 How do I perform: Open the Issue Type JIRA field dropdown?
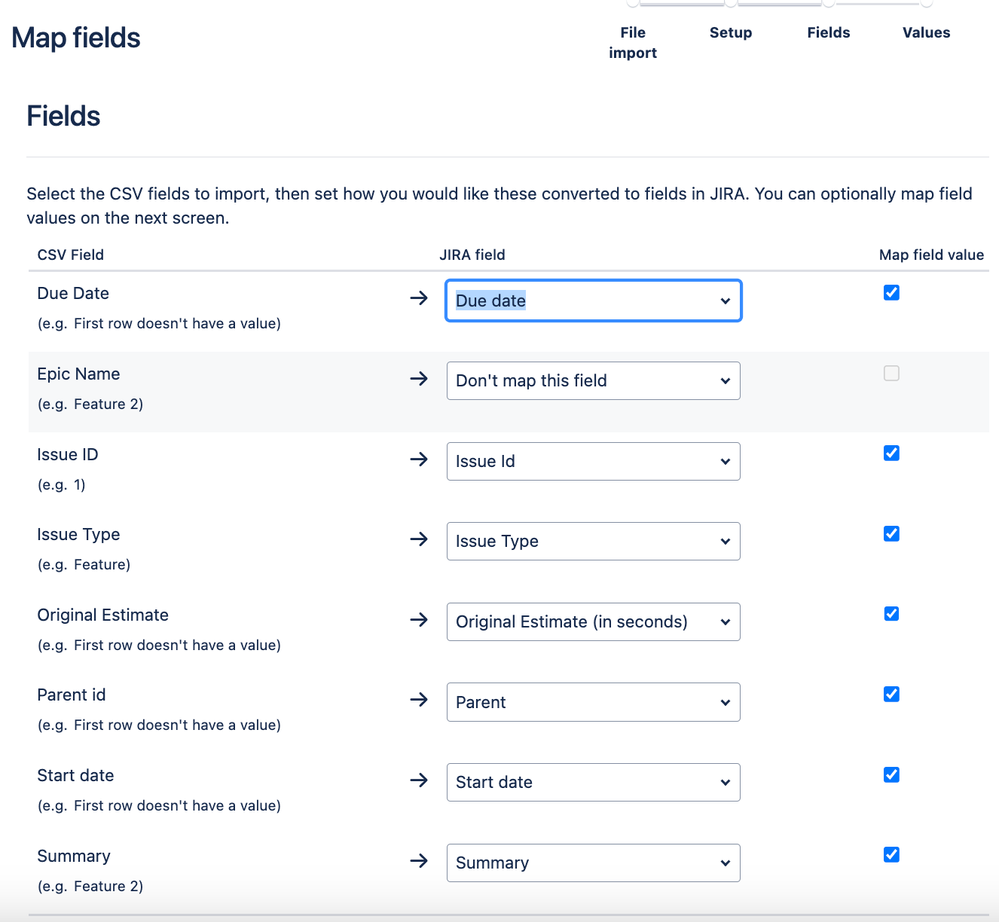[593, 541]
